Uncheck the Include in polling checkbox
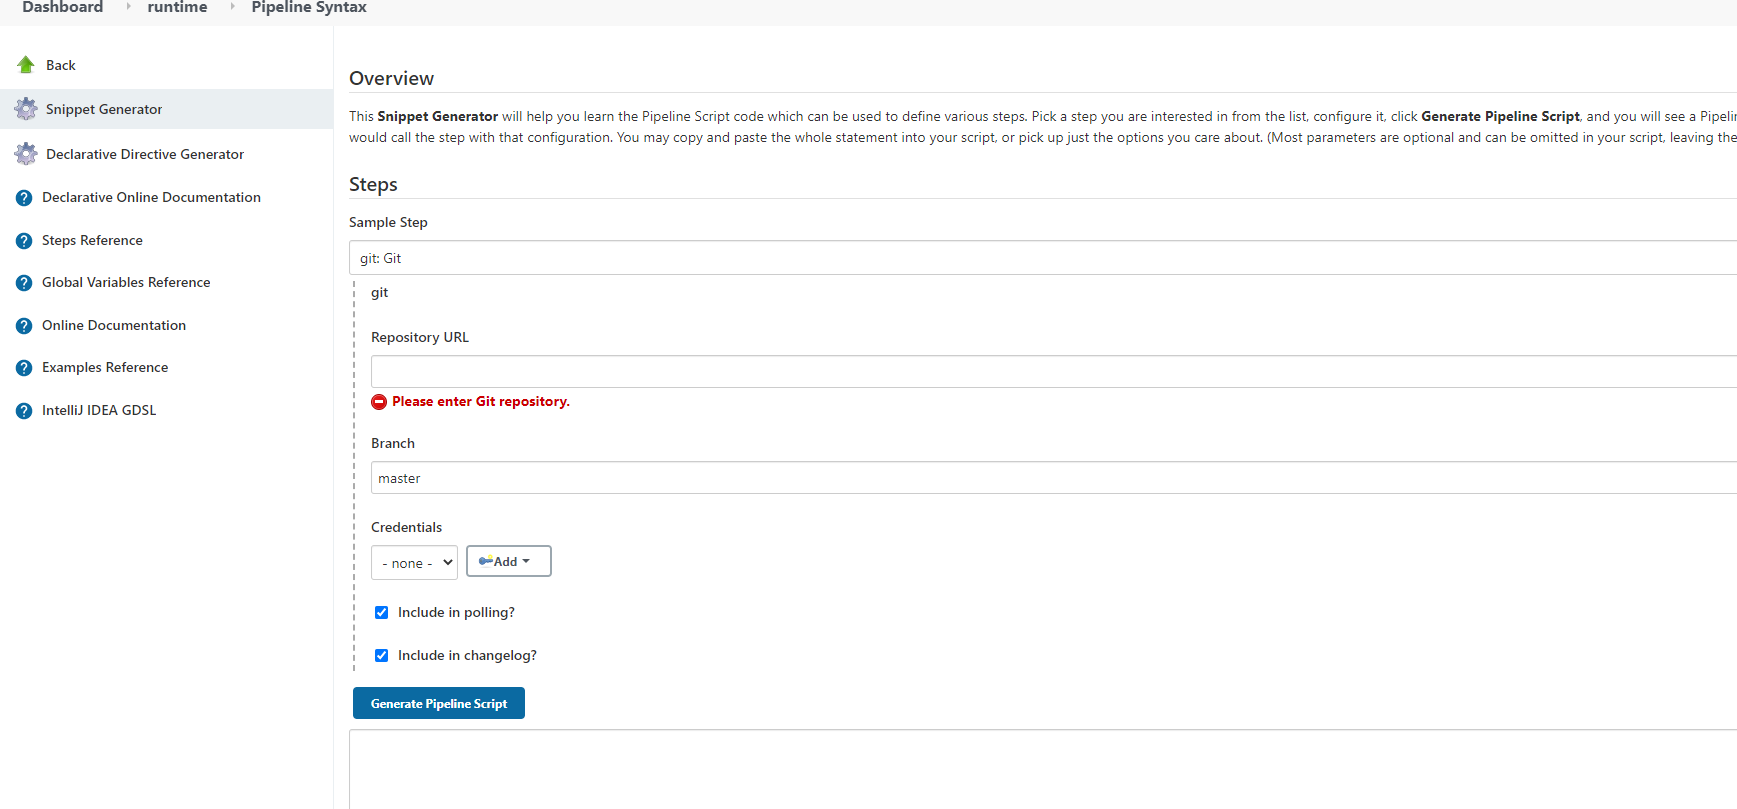Screen dimensions: 1737x809 [381, 613]
